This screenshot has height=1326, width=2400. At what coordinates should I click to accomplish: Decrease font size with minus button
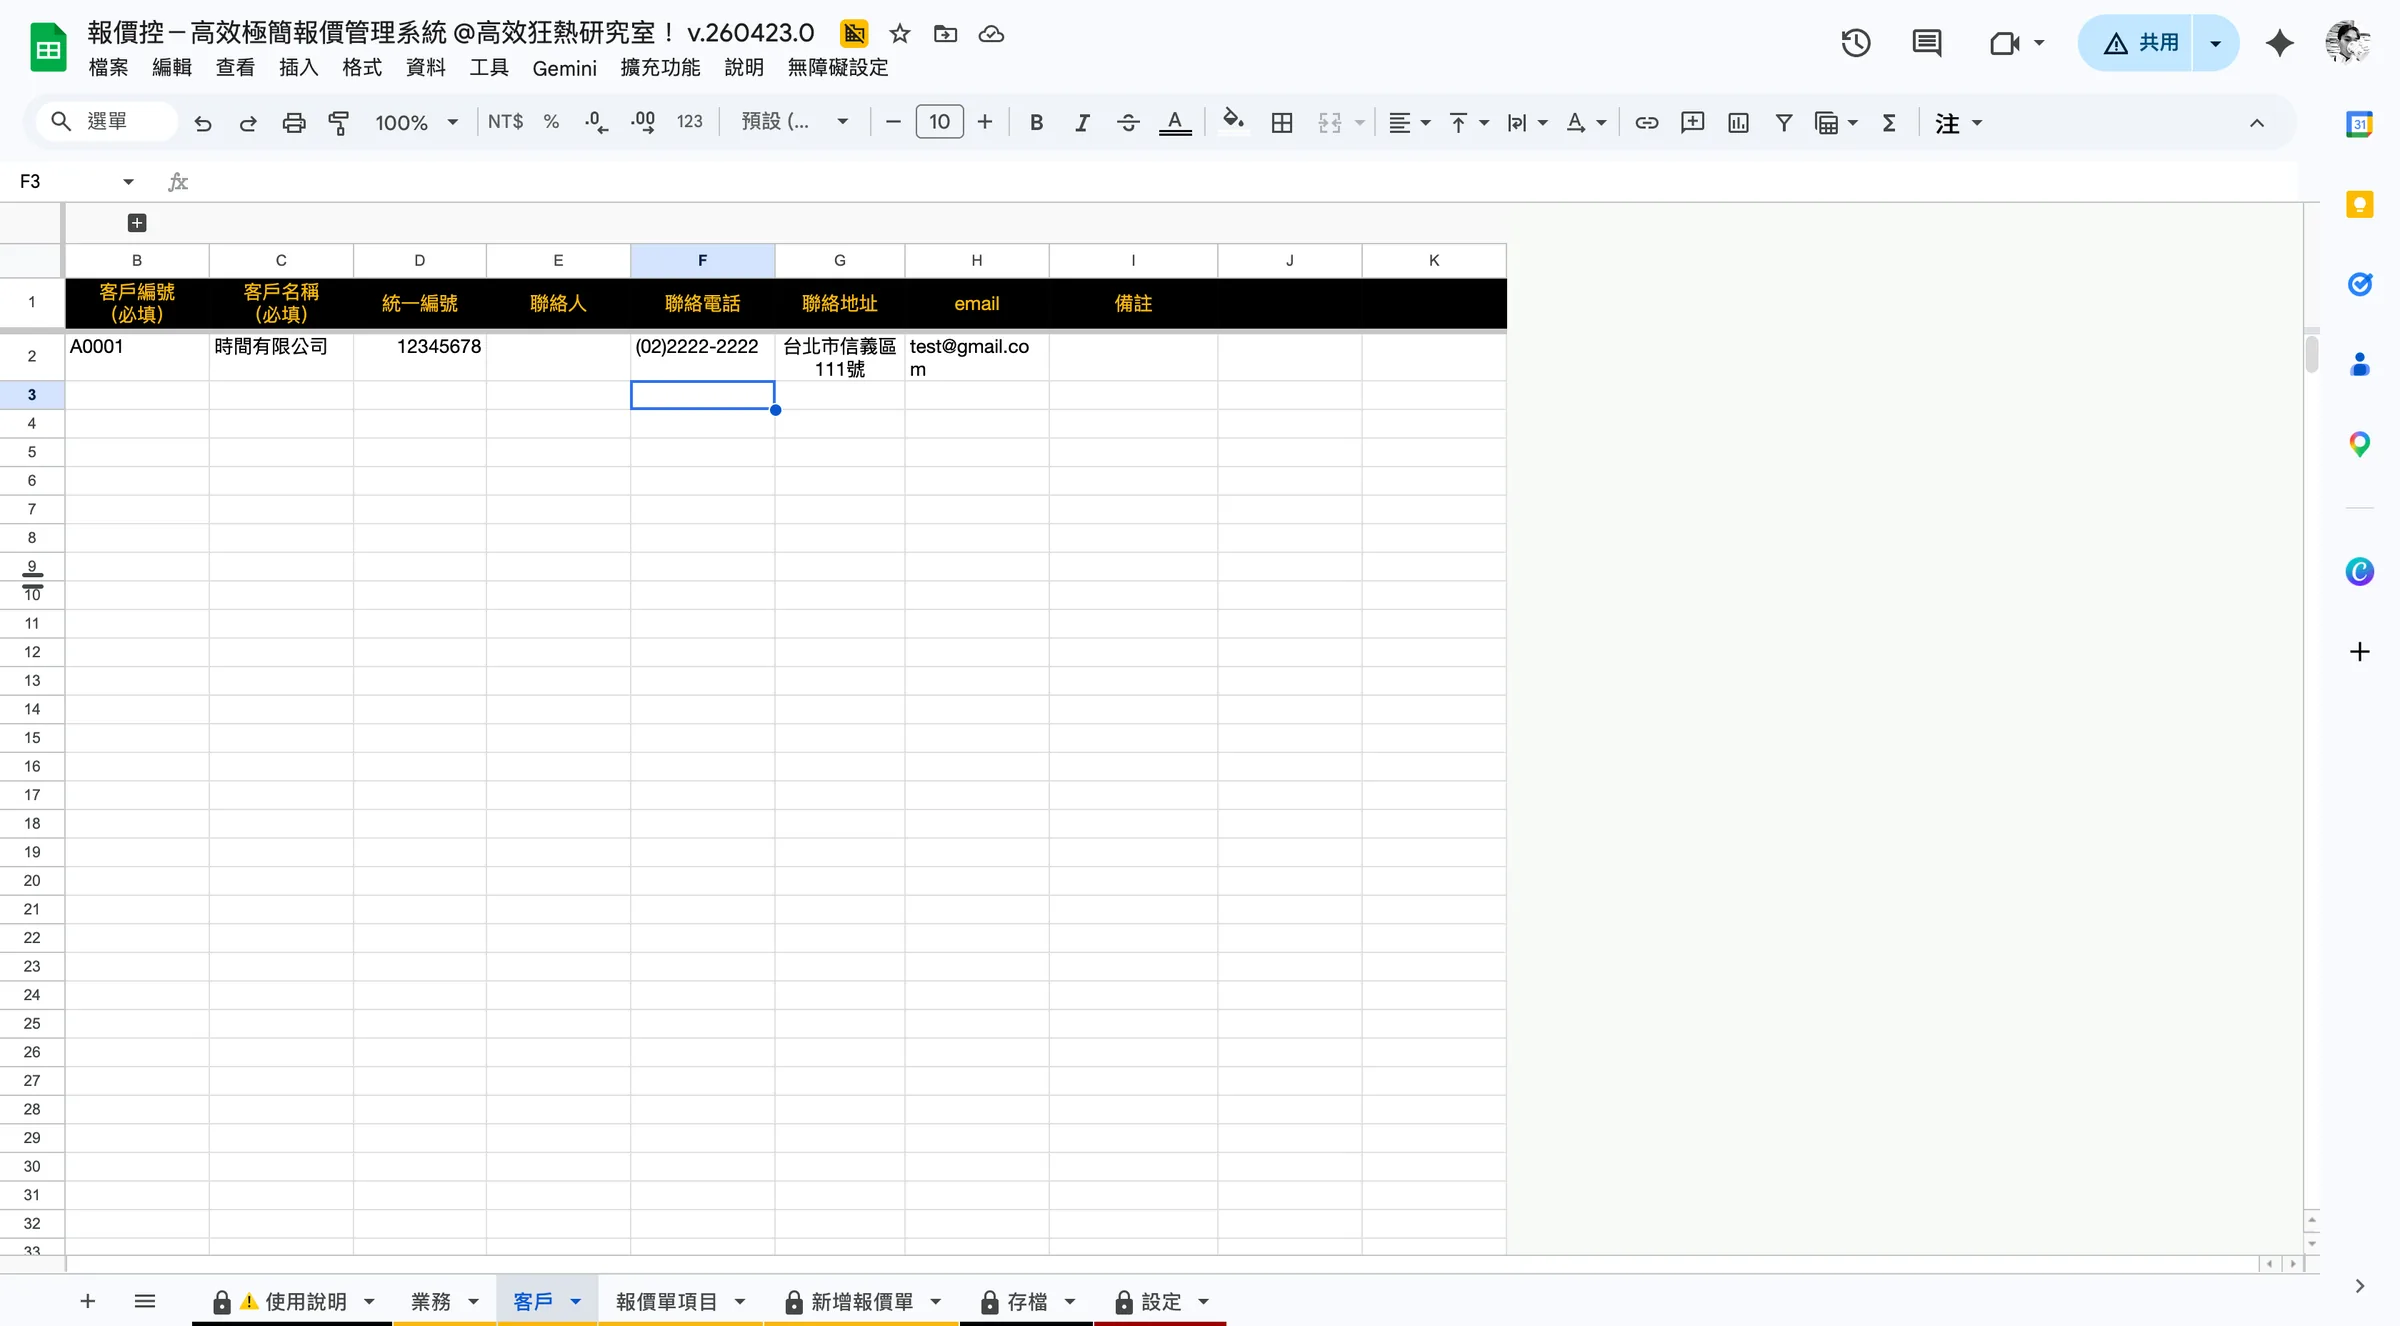[x=893, y=122]
